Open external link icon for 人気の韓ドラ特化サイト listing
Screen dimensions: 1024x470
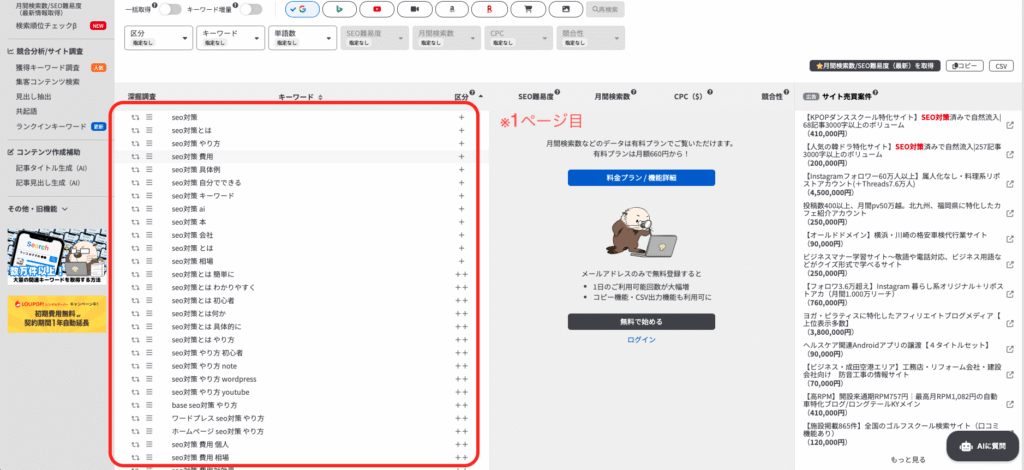click(x=1010, y=155)
